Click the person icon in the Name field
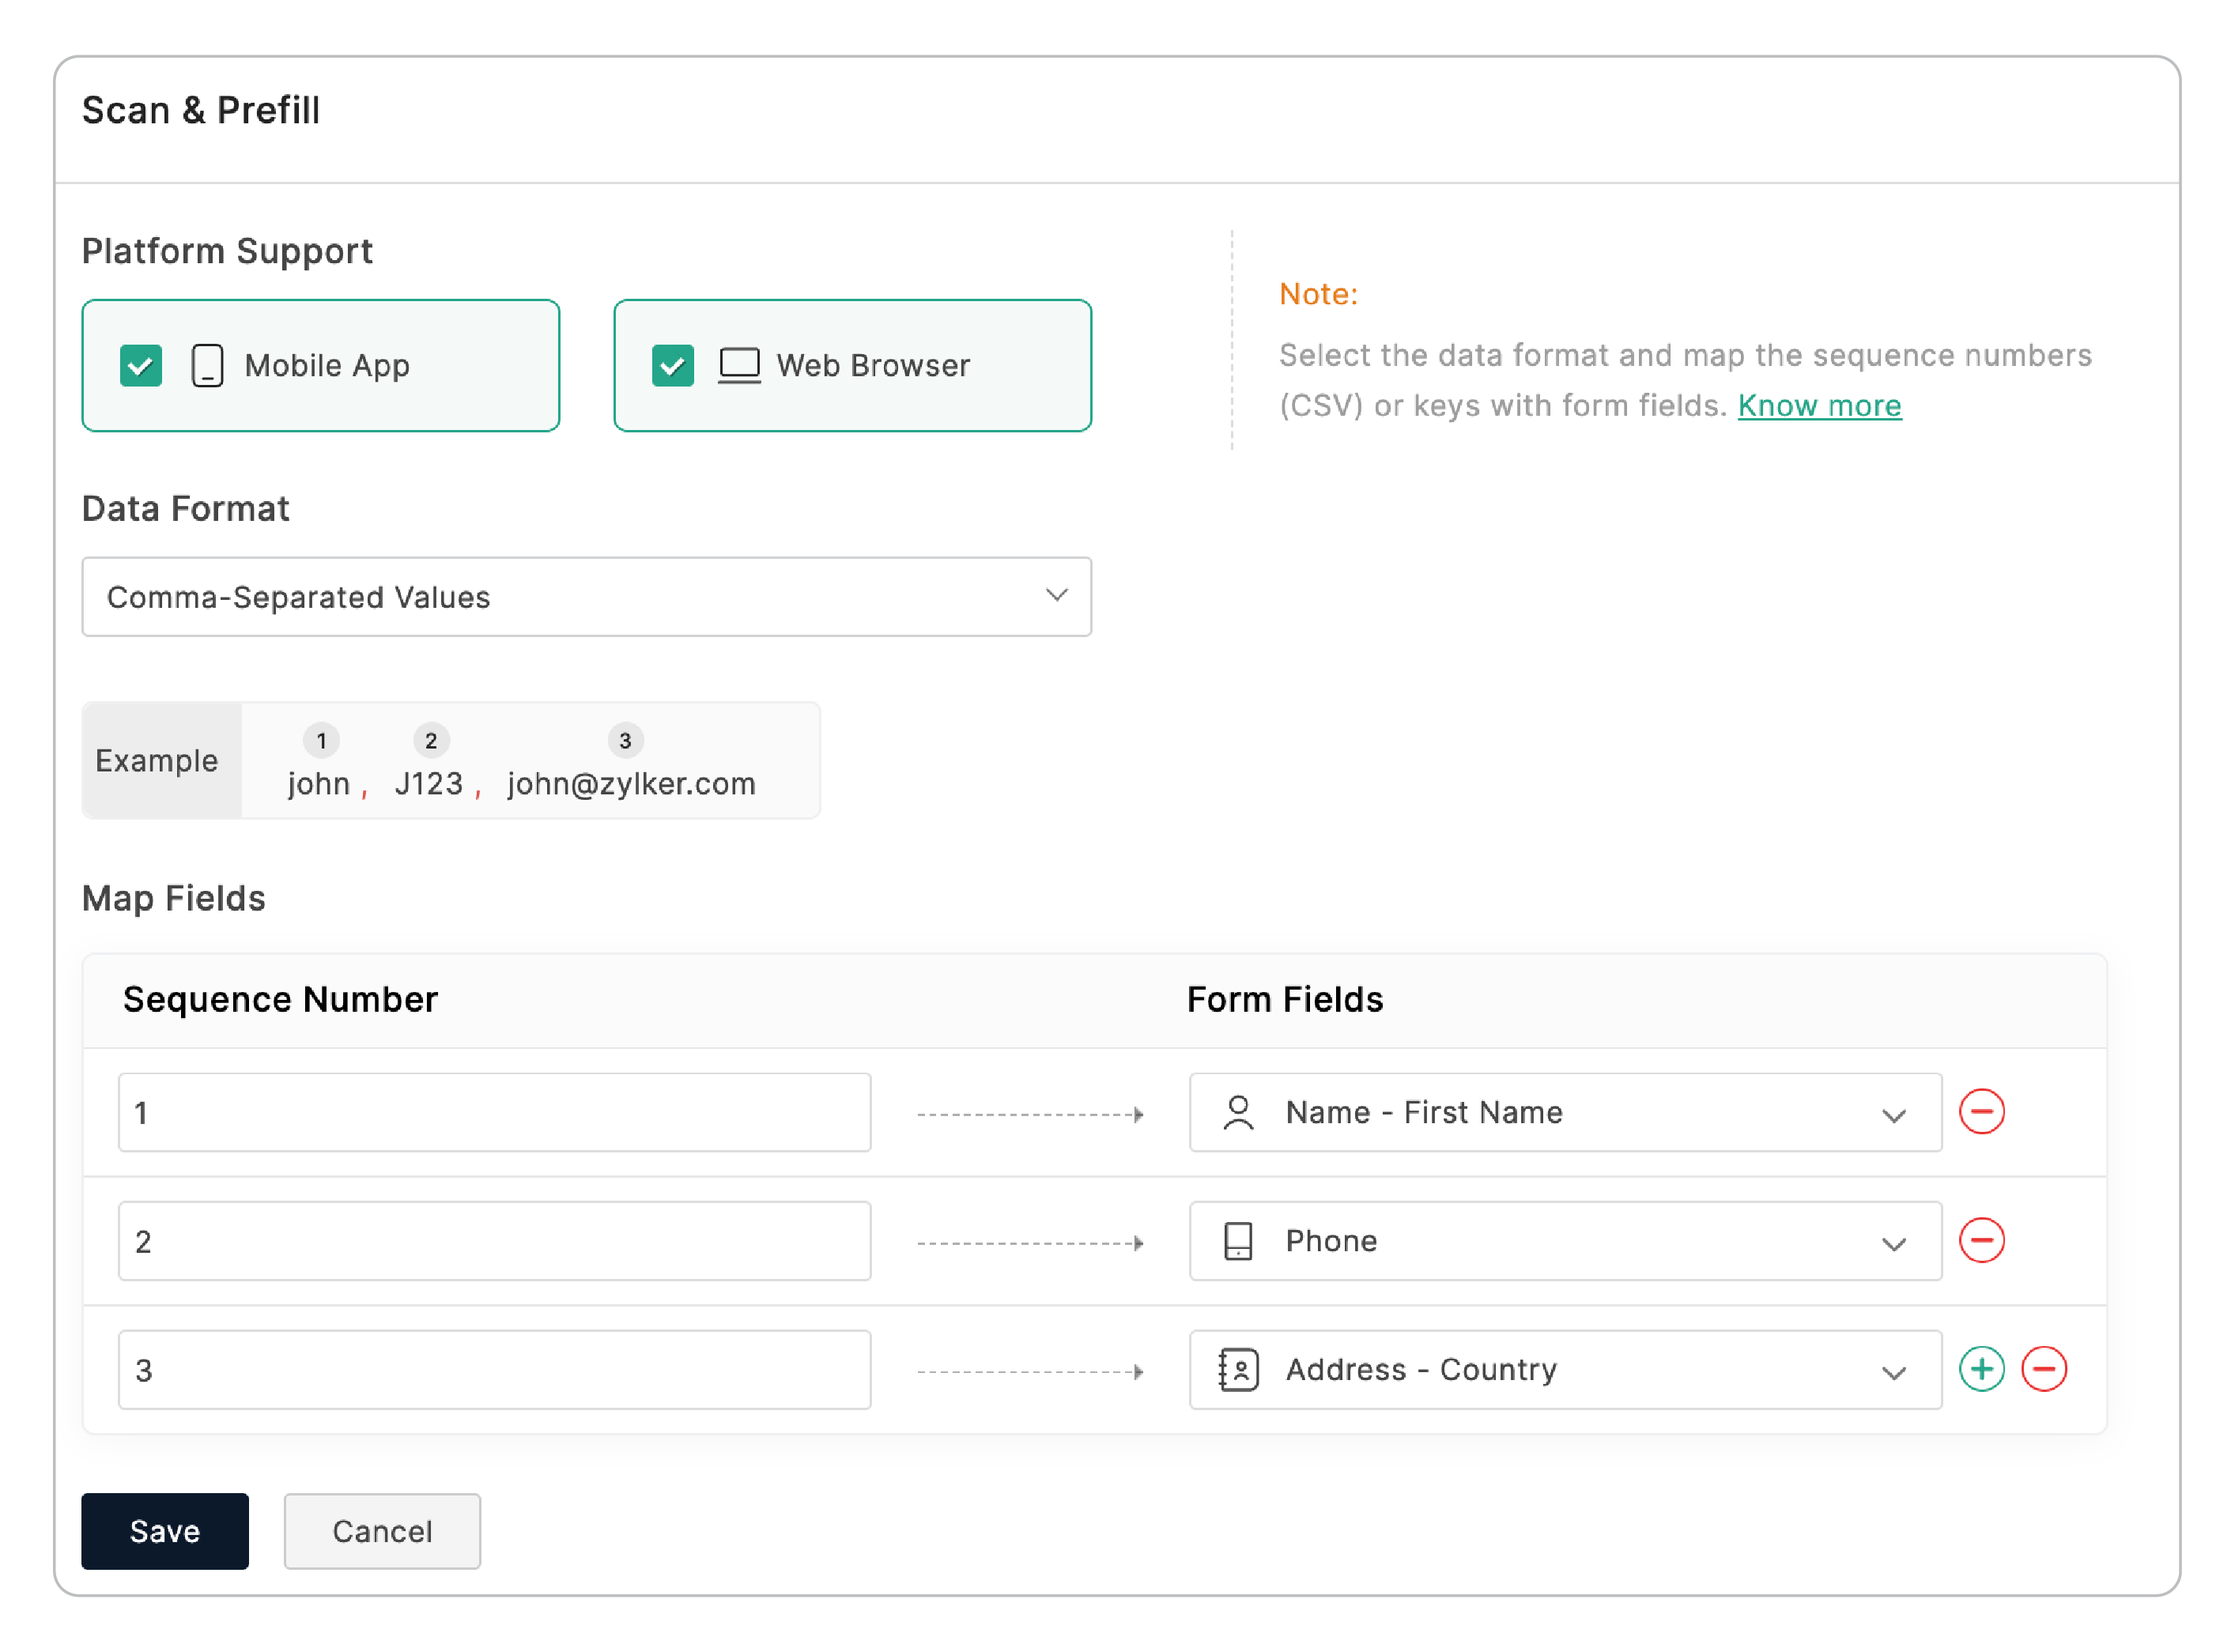 pos(1238,1113)
